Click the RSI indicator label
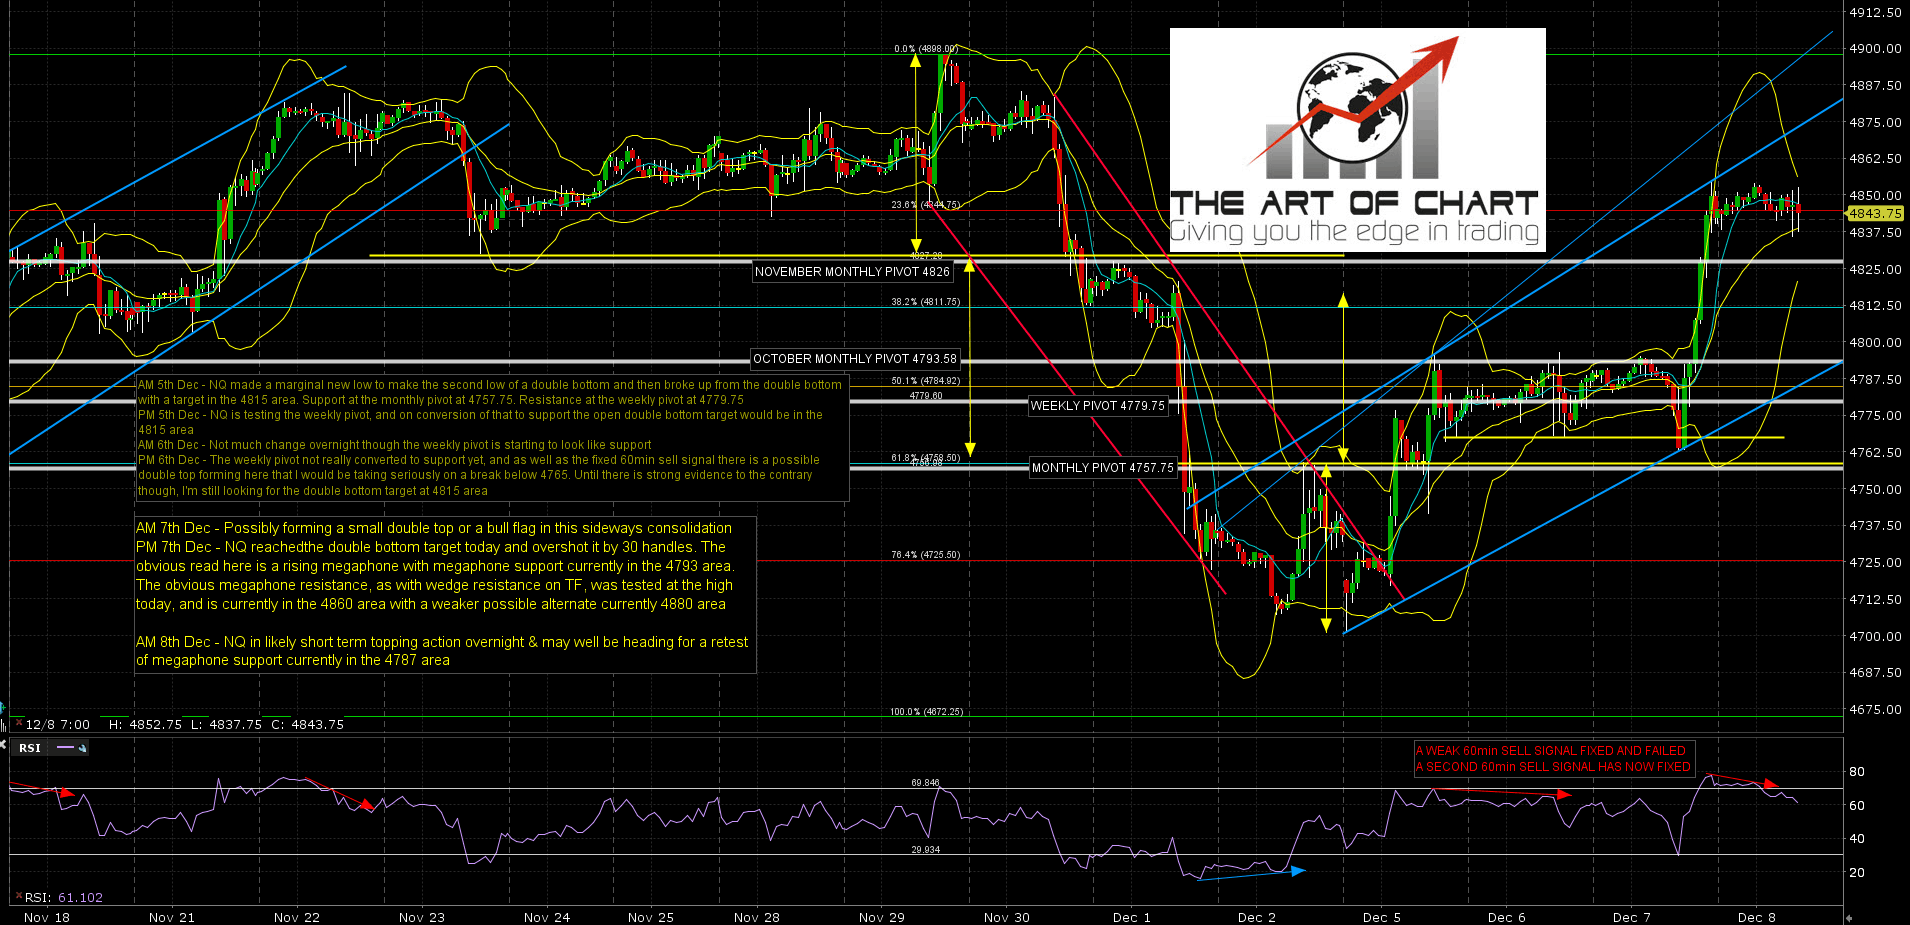Image resolution: width=1910 pixels, height=925 pixels. coord(30,748)
